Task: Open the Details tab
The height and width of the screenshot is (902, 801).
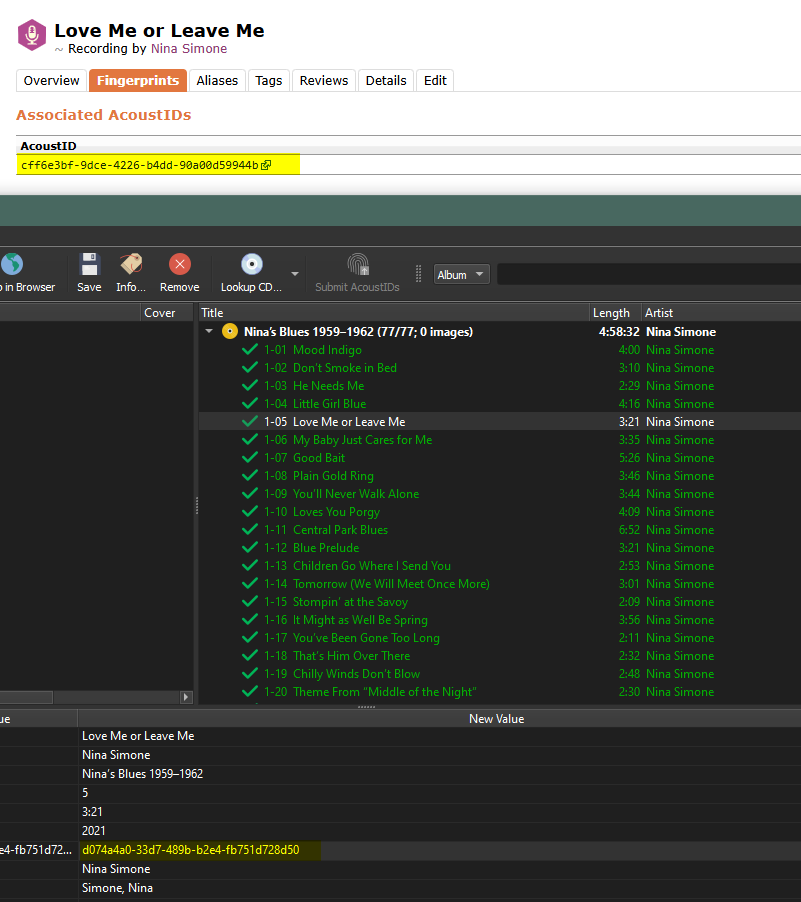Action: pyautogui.click(x=385, y=81)
